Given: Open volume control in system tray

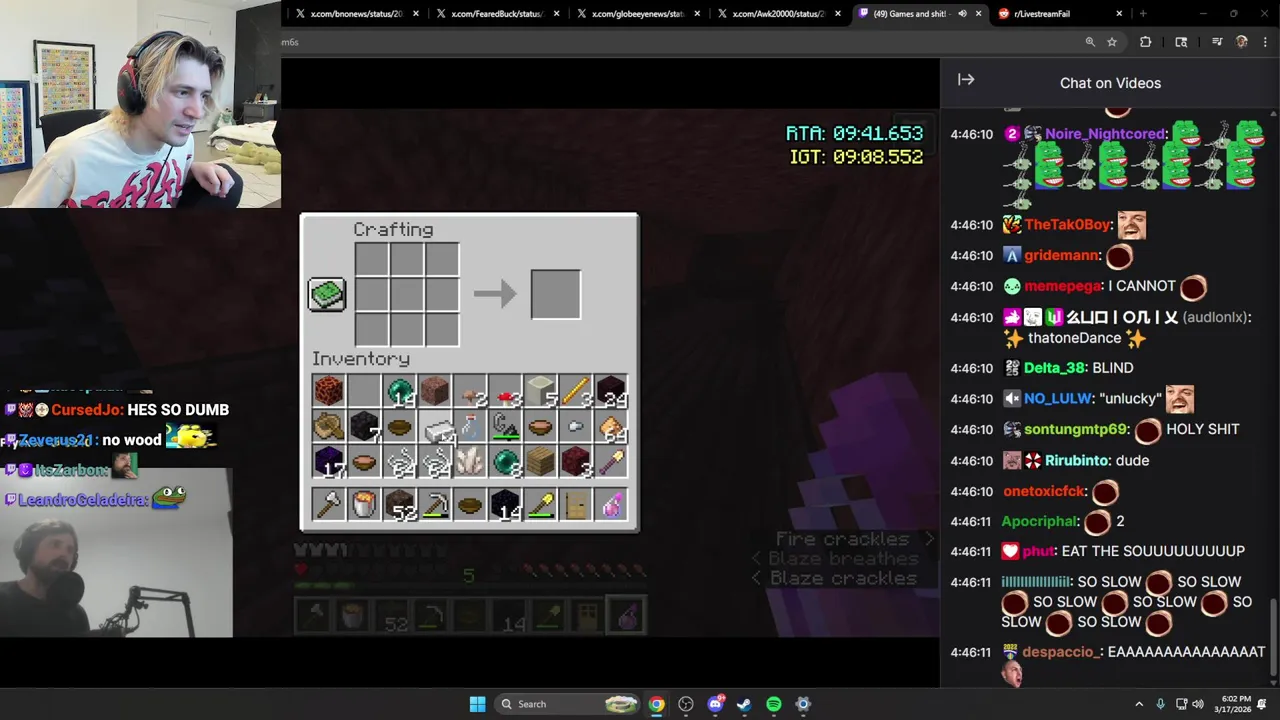Looking at the screenshot, I should coord(1198,704).
